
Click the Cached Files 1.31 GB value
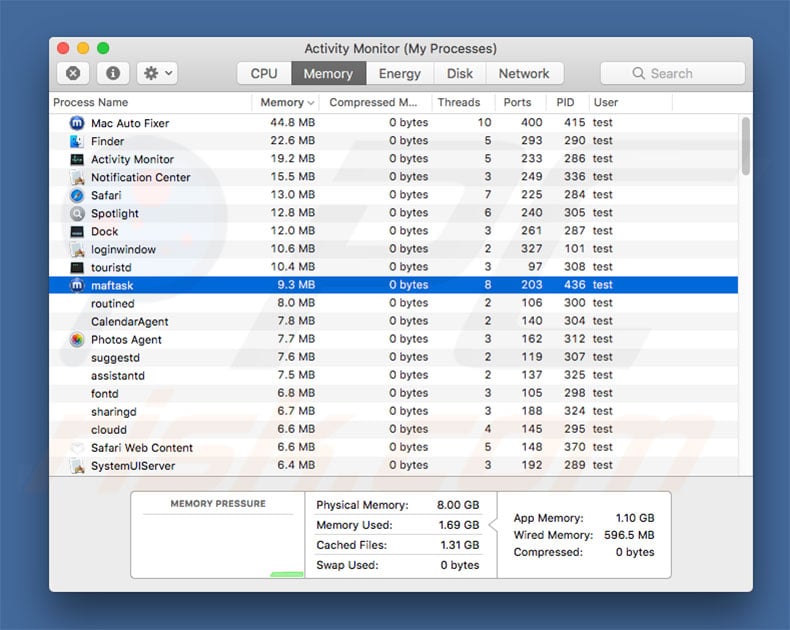pos(459,545)
